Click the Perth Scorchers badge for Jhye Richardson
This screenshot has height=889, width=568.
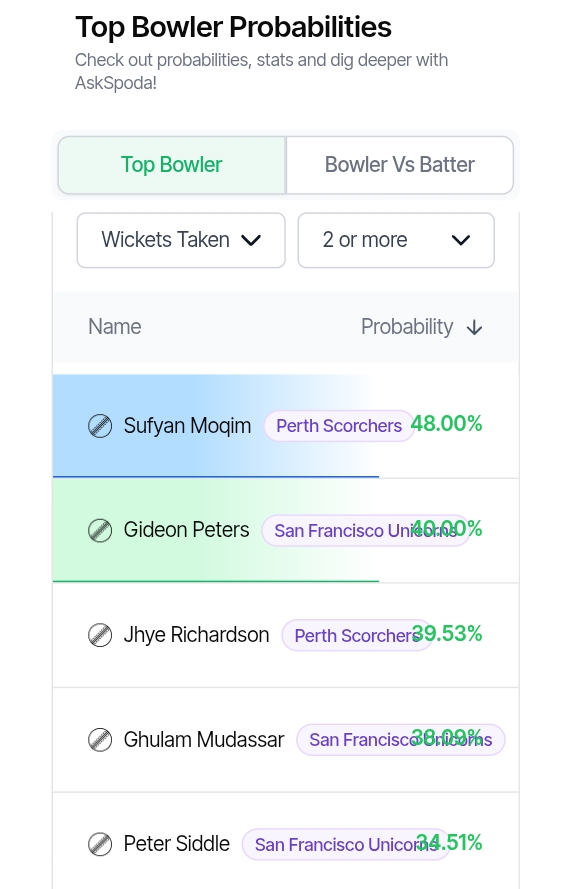(x=357, y=636)
